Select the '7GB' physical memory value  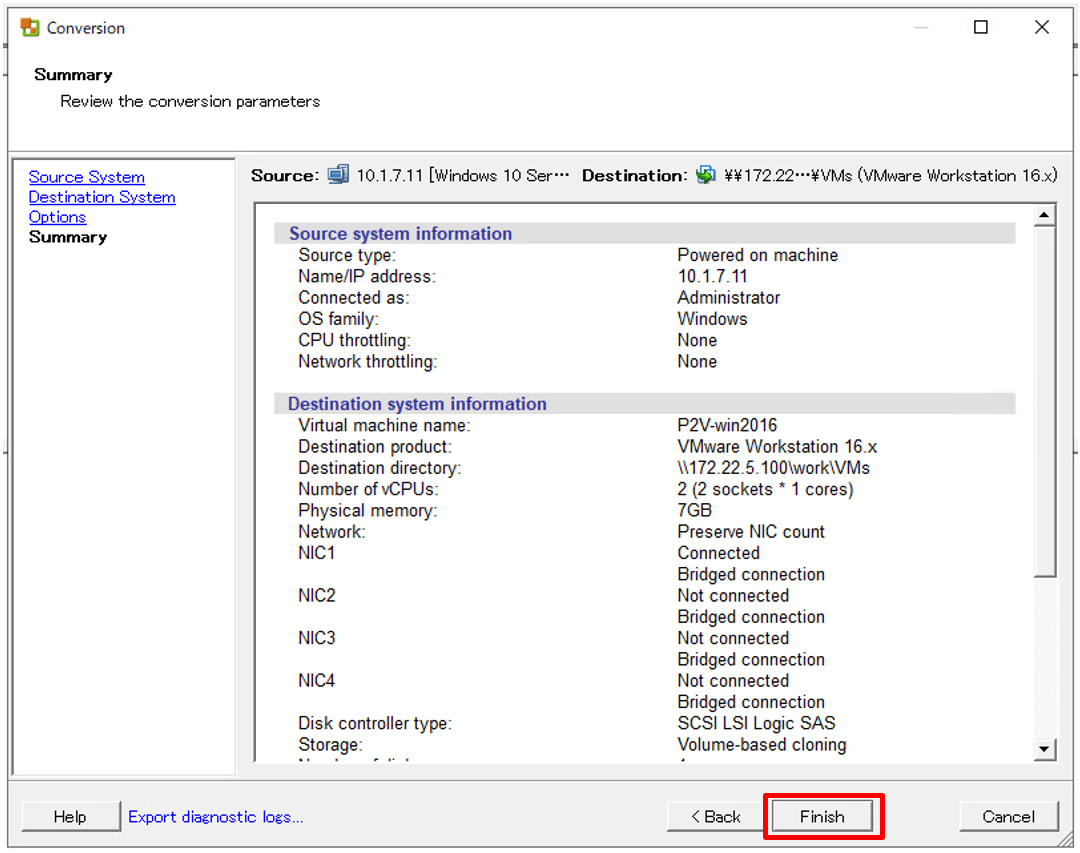(694, 511)
